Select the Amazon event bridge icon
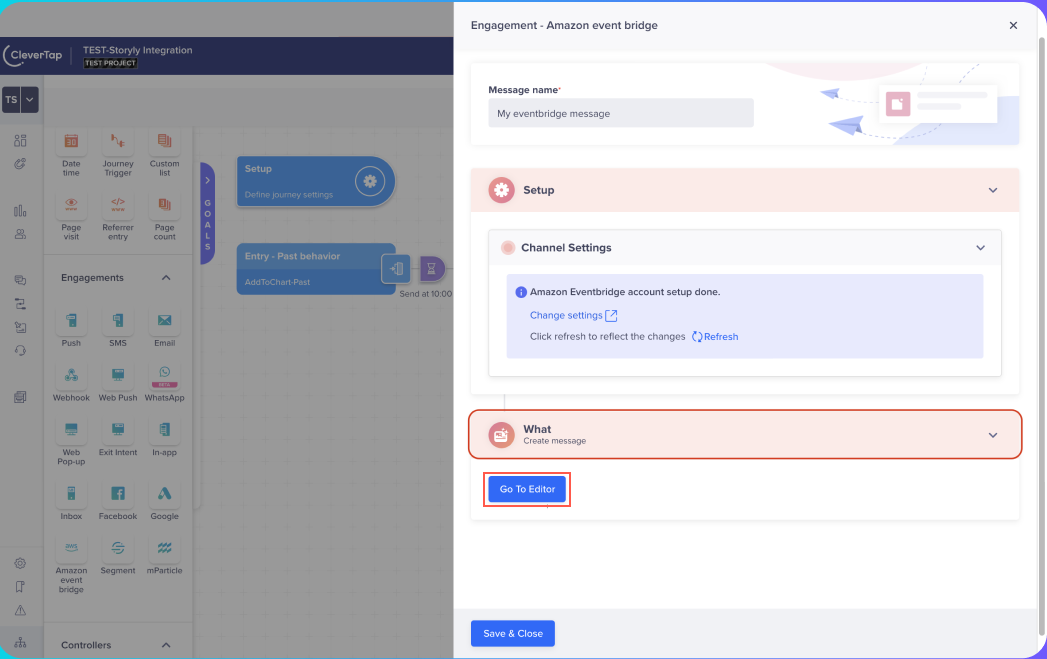 (71, 548)
